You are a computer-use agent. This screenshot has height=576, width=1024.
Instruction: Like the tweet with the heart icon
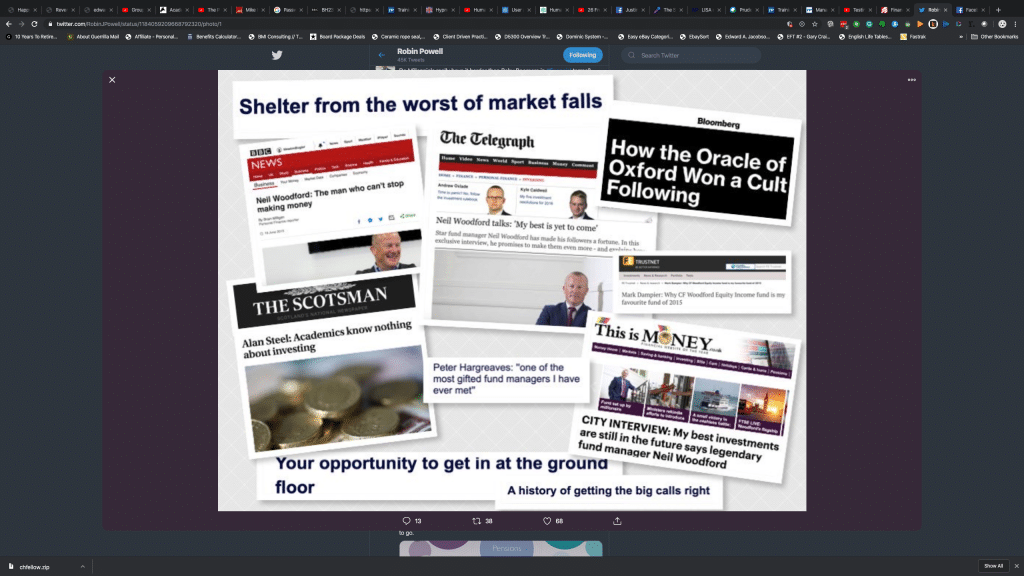[x=547, y=520]
